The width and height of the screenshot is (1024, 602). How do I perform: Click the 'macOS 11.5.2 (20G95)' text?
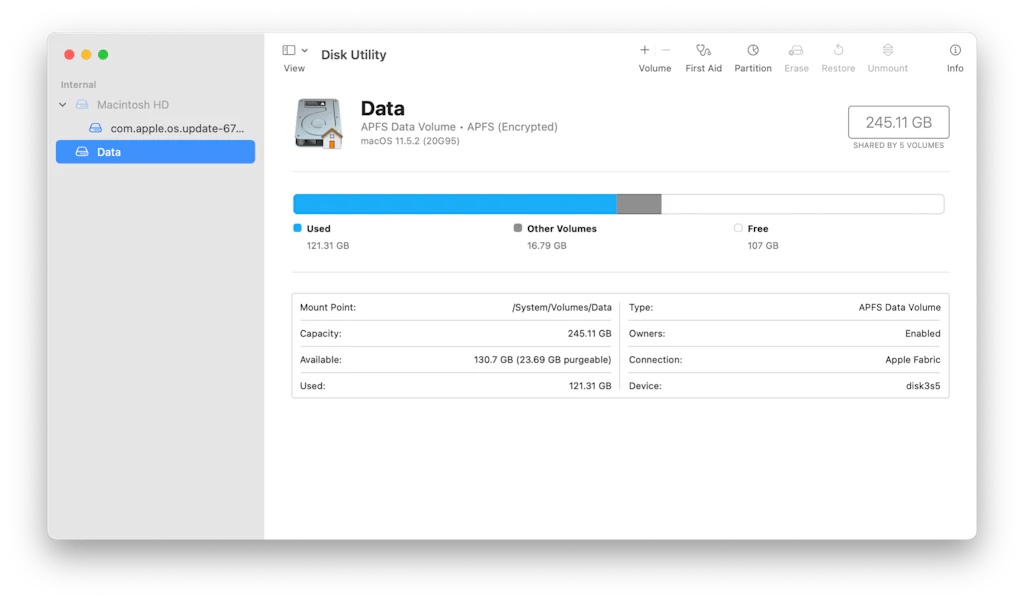410,141
